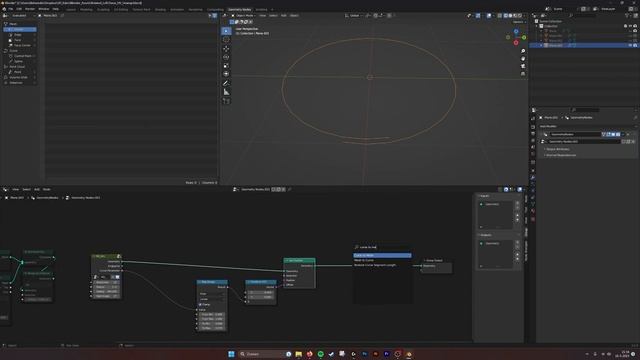640x360 pixels.
Task: Click the Windows Start button
Action: (x=231, y=354)
